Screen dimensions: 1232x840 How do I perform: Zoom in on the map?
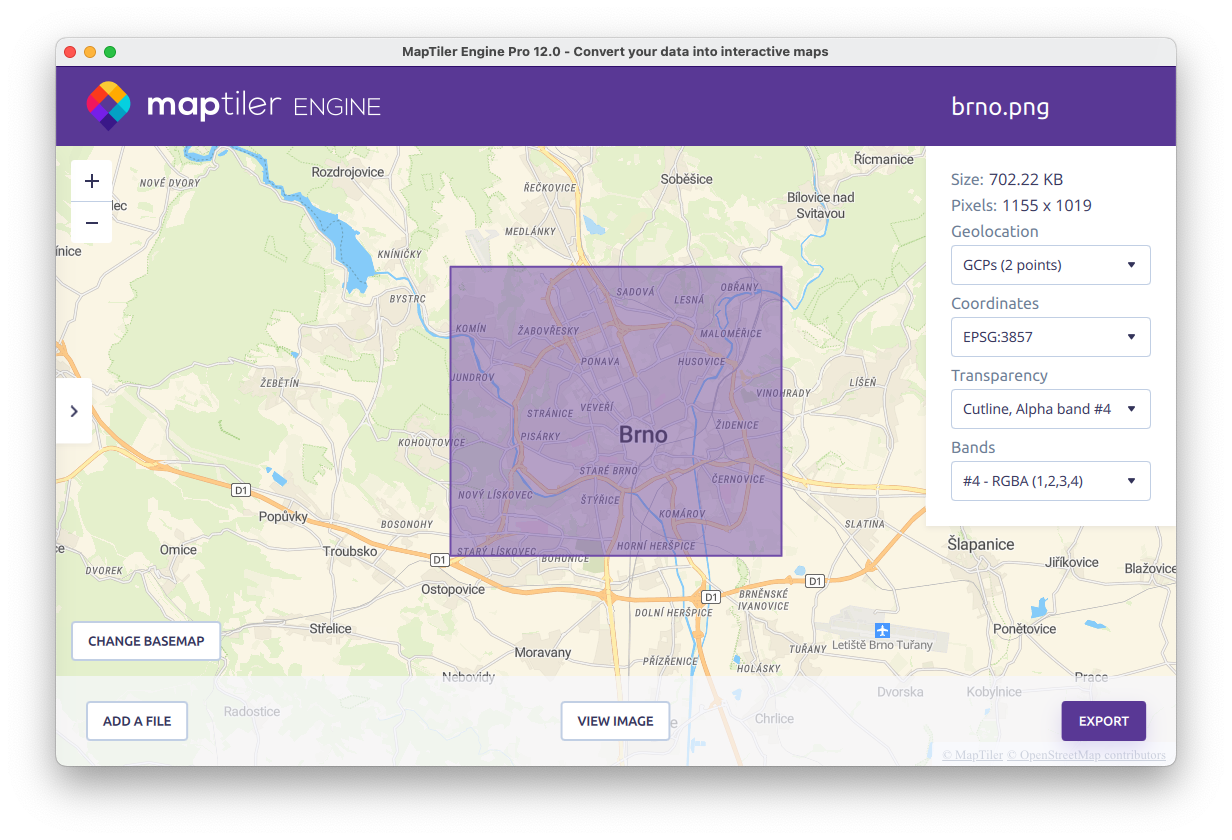(x=91, y=180)
